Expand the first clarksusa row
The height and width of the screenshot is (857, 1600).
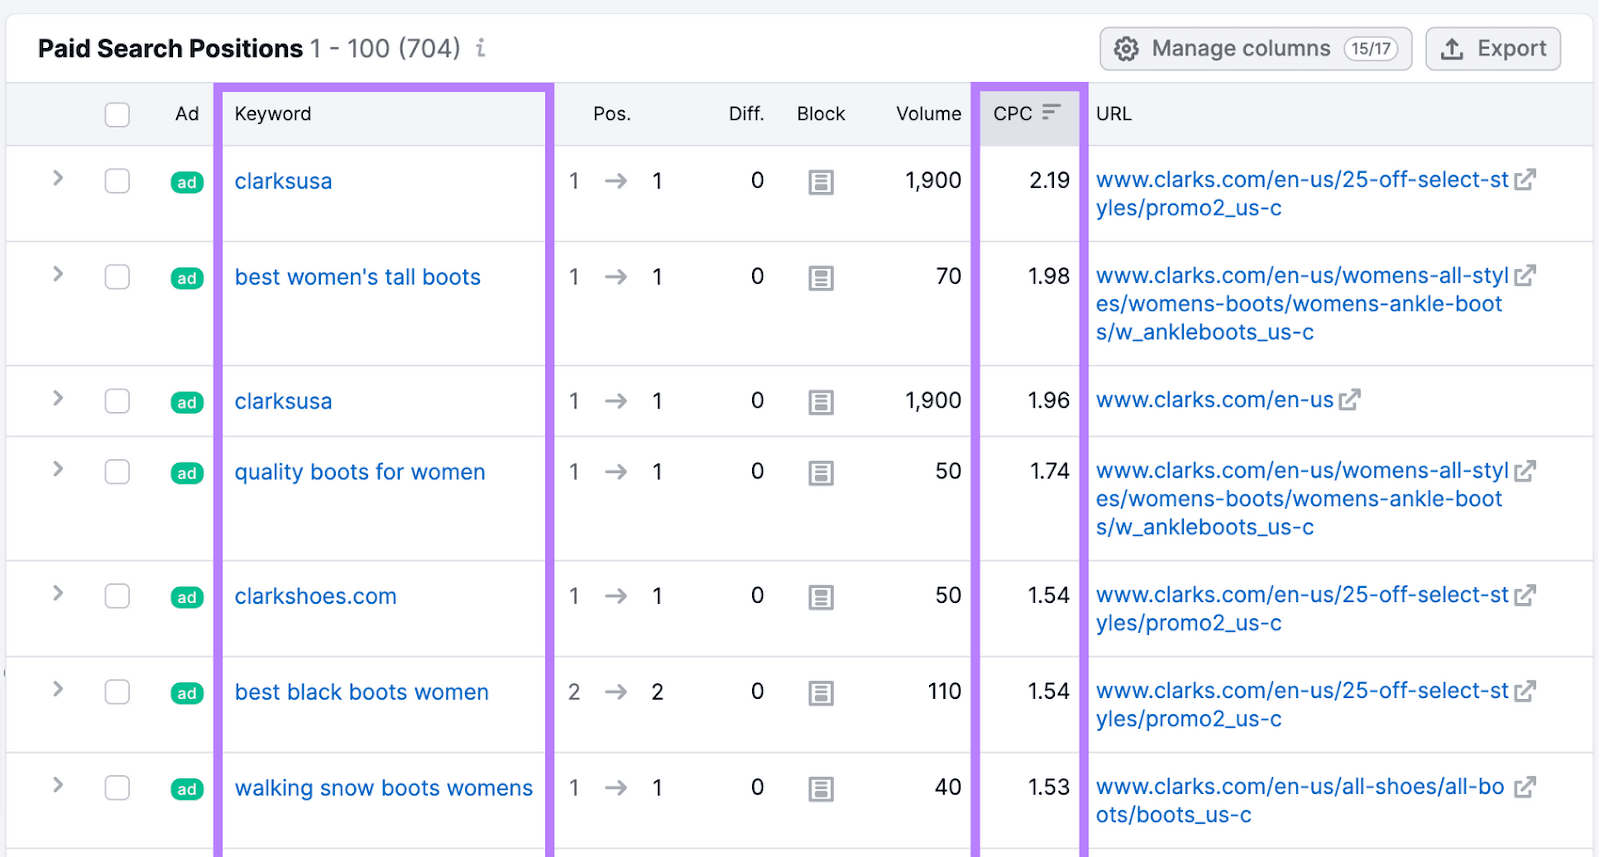[58, 178]
